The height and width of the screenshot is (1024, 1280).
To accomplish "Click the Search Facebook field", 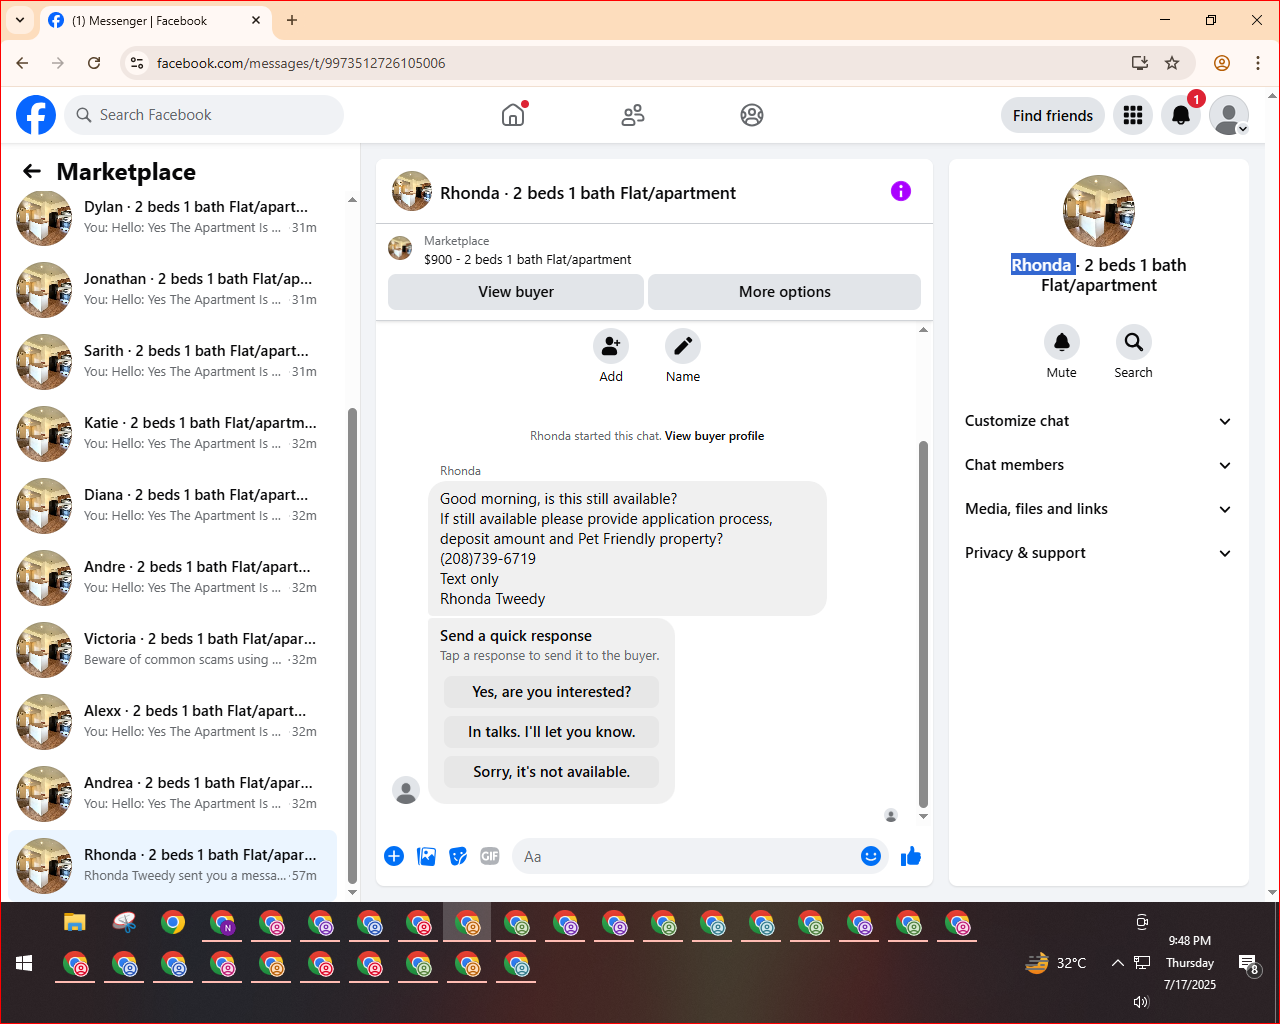I will (204, 115).
